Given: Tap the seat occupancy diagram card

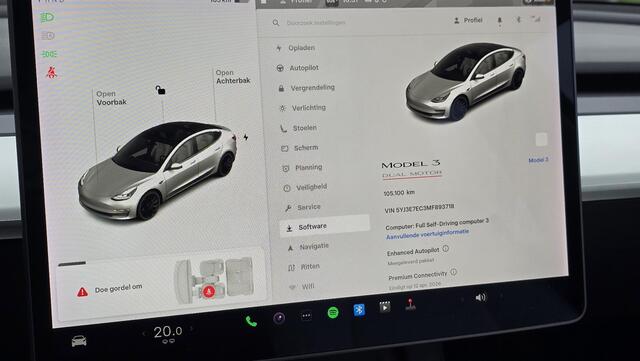Looking at the screenshot, I should pyautogui.click(x=215, y=281).
